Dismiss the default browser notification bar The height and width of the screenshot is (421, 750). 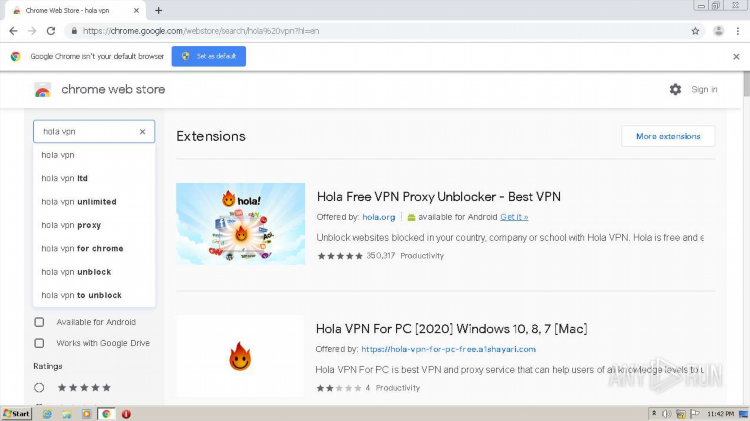[736, 56]
